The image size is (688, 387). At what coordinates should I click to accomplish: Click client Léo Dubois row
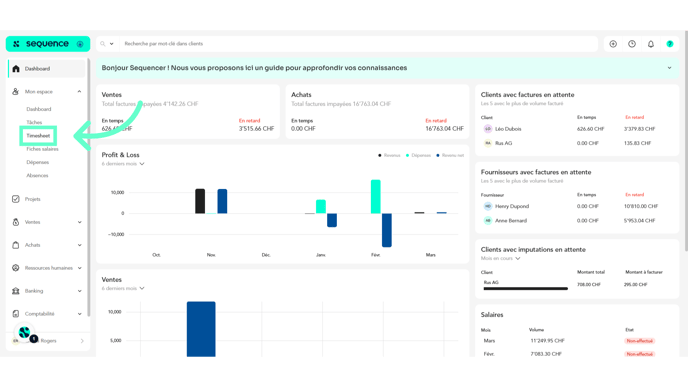[577, 129]
